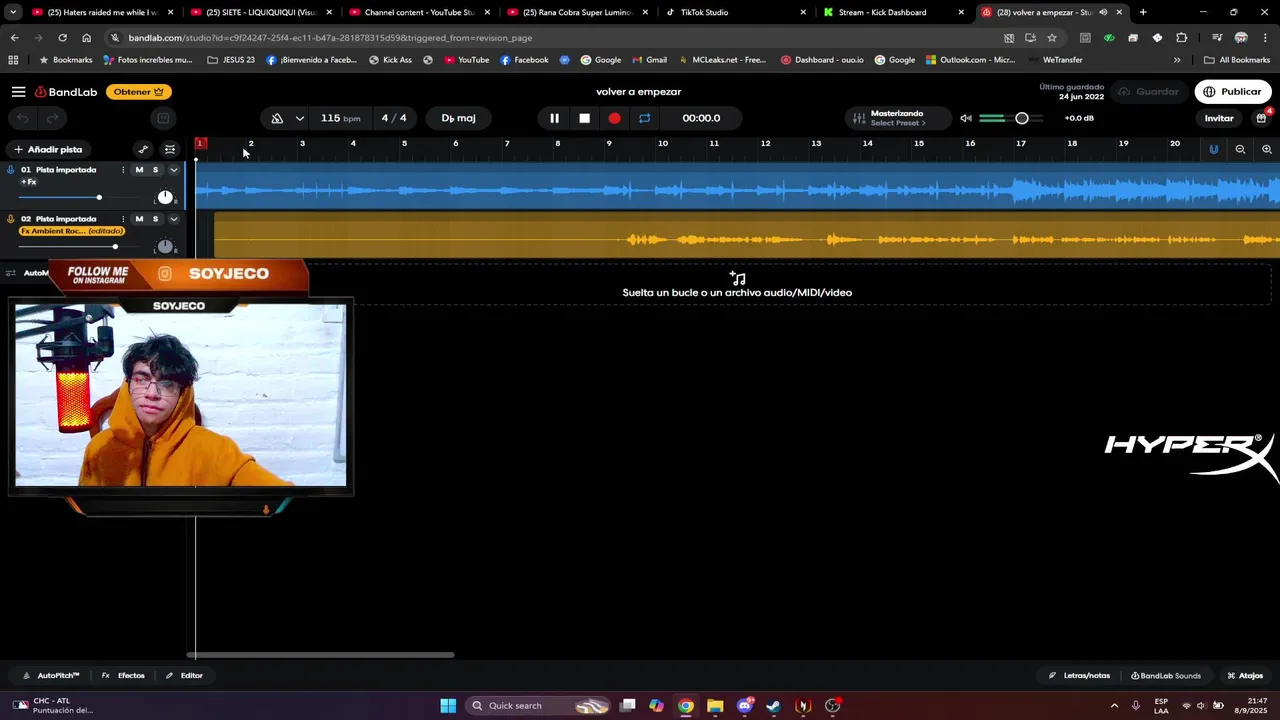Click track 01 pan knob
The width and height of the screenshot is (1280, 720).
point(165,197)
